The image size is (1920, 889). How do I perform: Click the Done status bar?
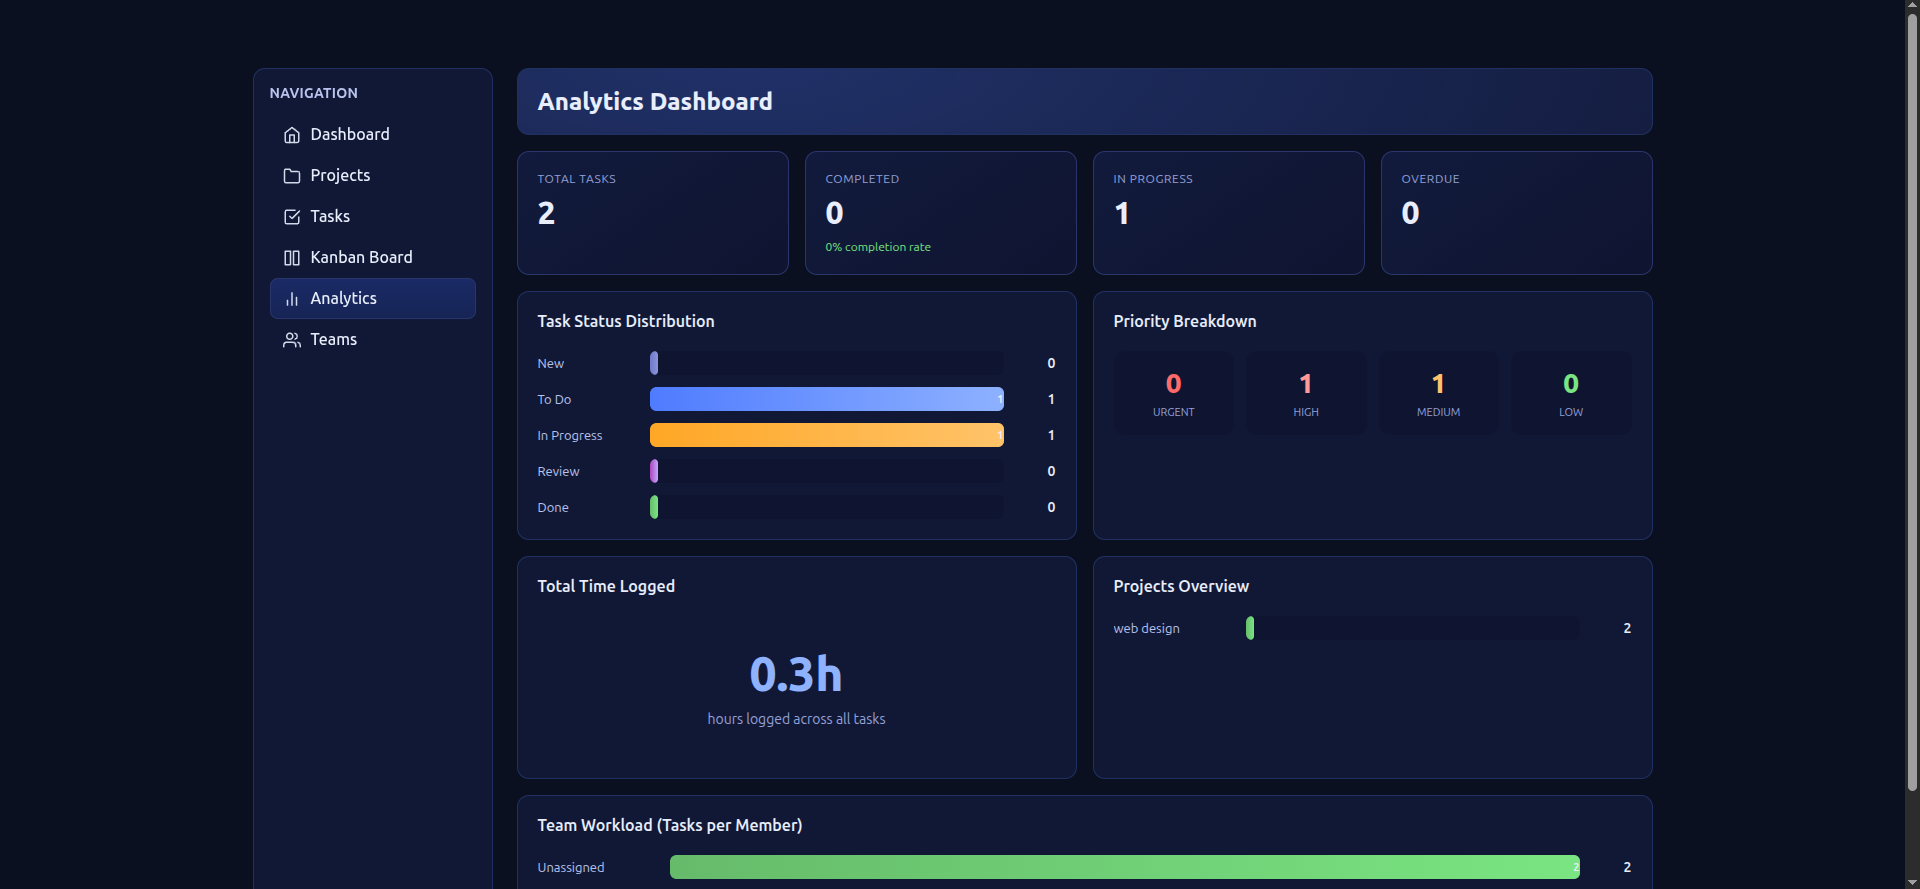(x=827, y=507)
